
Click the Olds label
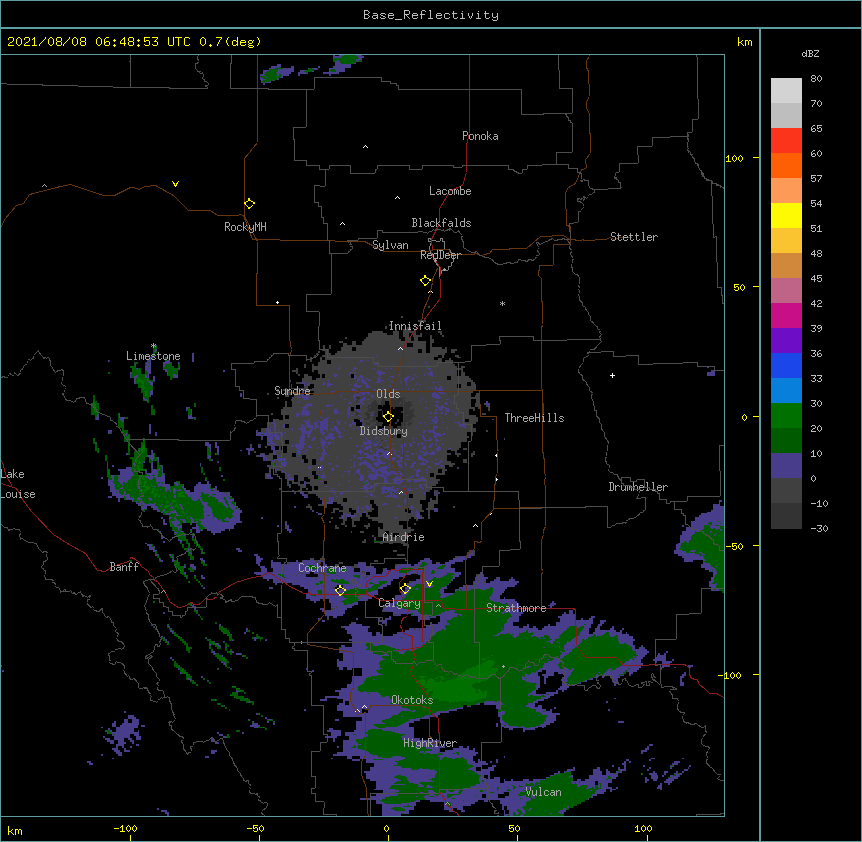point(388,394)
